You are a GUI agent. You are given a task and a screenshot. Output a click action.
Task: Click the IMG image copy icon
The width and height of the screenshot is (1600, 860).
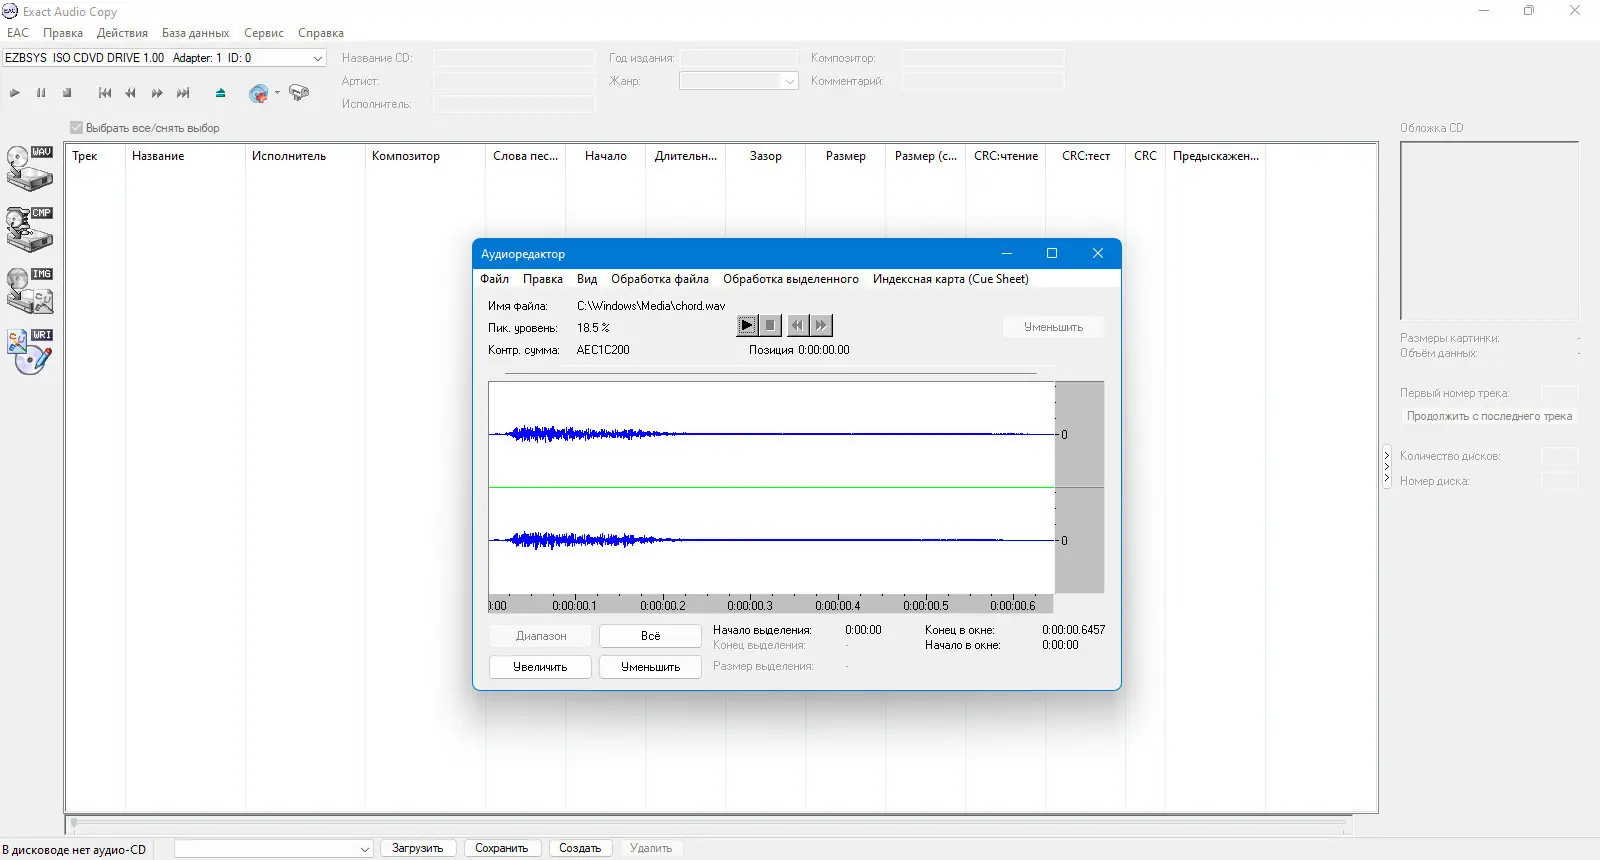pos(30,291)
